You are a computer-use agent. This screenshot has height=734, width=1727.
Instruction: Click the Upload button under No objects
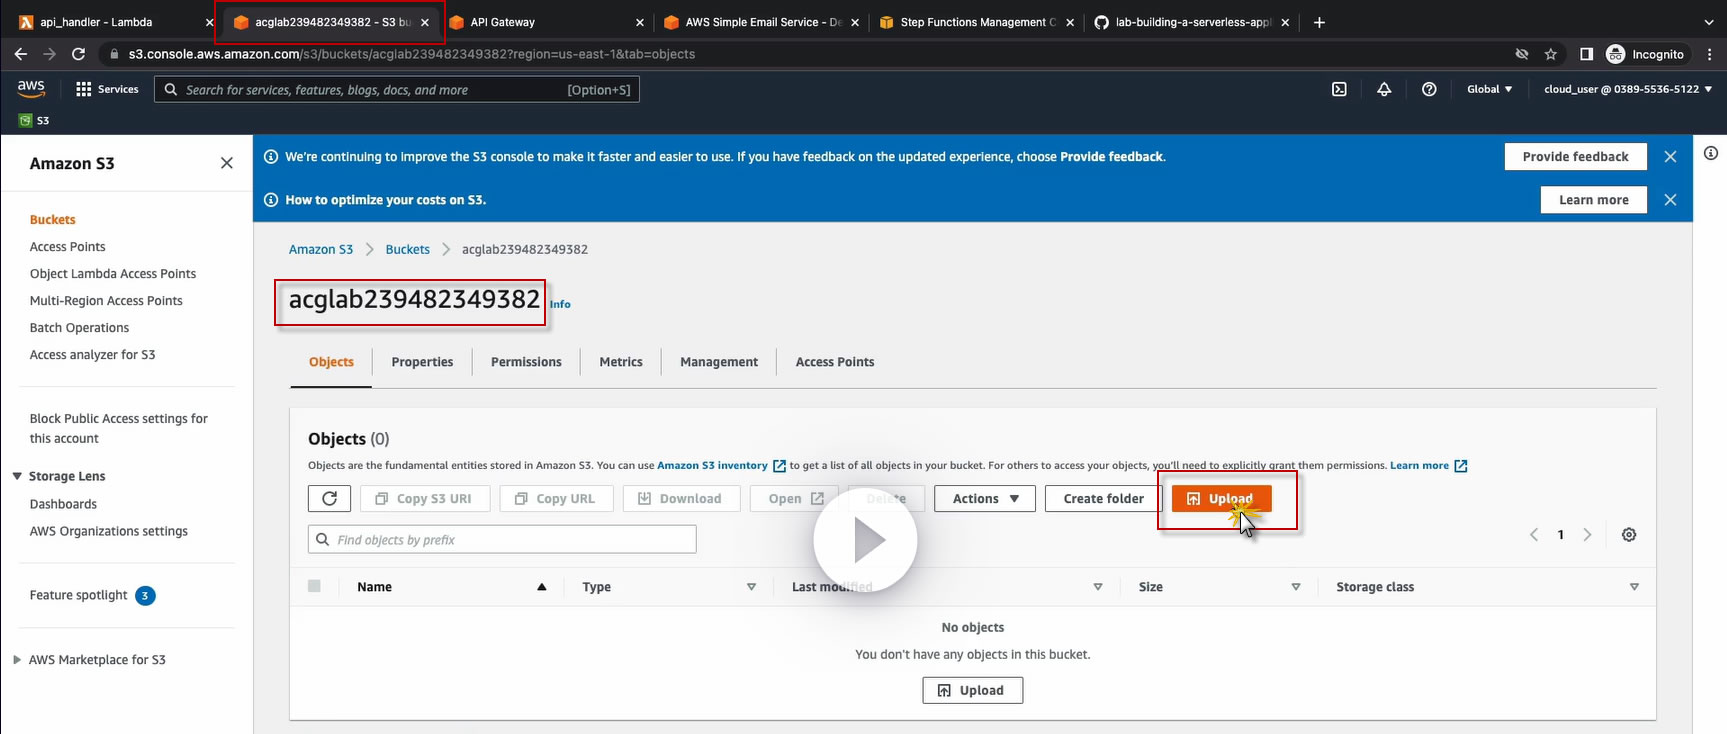point(972,690)
